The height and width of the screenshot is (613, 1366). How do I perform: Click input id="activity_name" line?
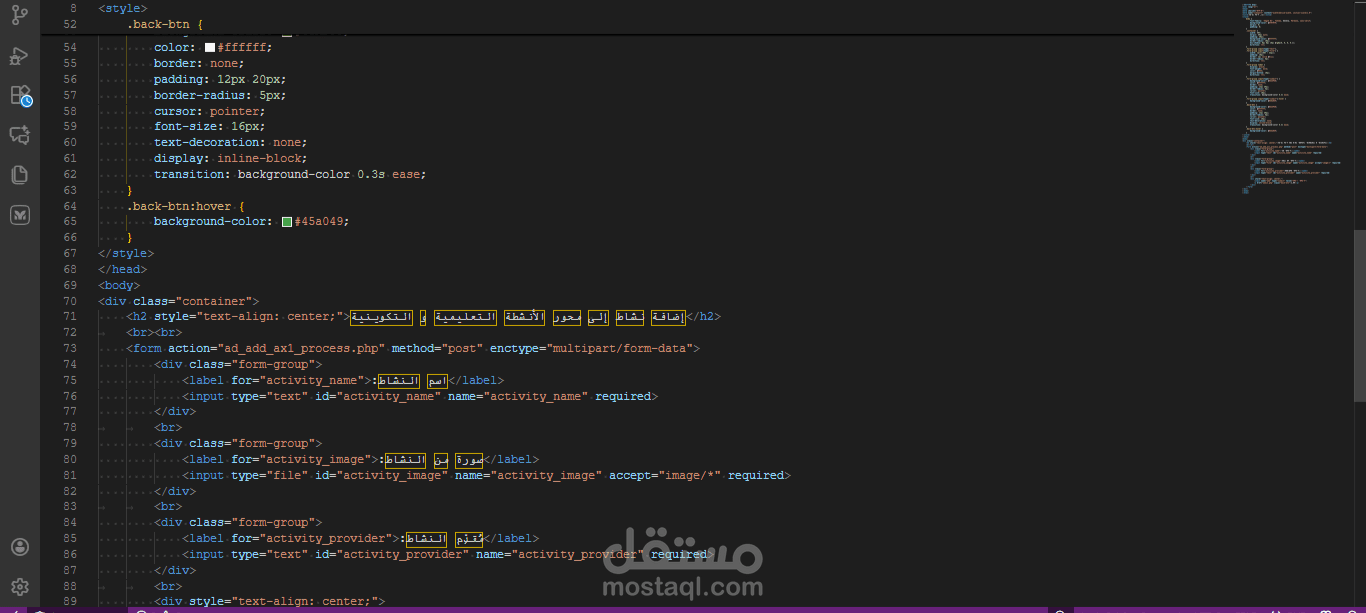420,397
